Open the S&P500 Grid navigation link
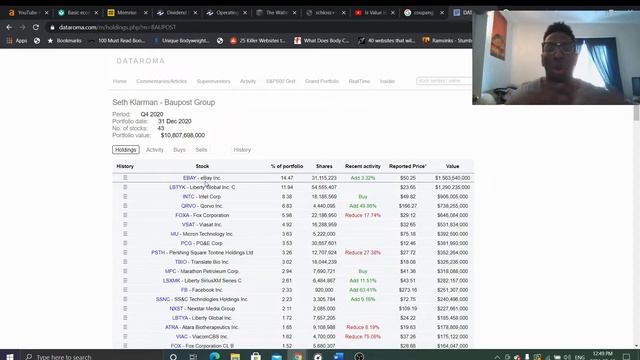This screenshot has width=640, height=360. click(x=280, y=81)
